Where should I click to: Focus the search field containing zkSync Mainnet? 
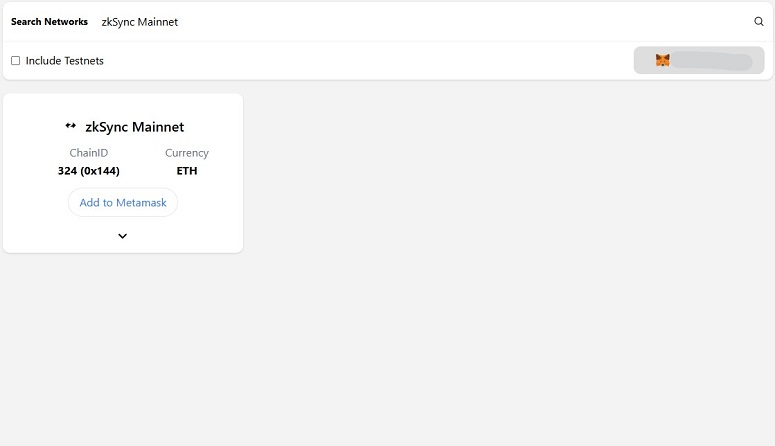(420, 22)
